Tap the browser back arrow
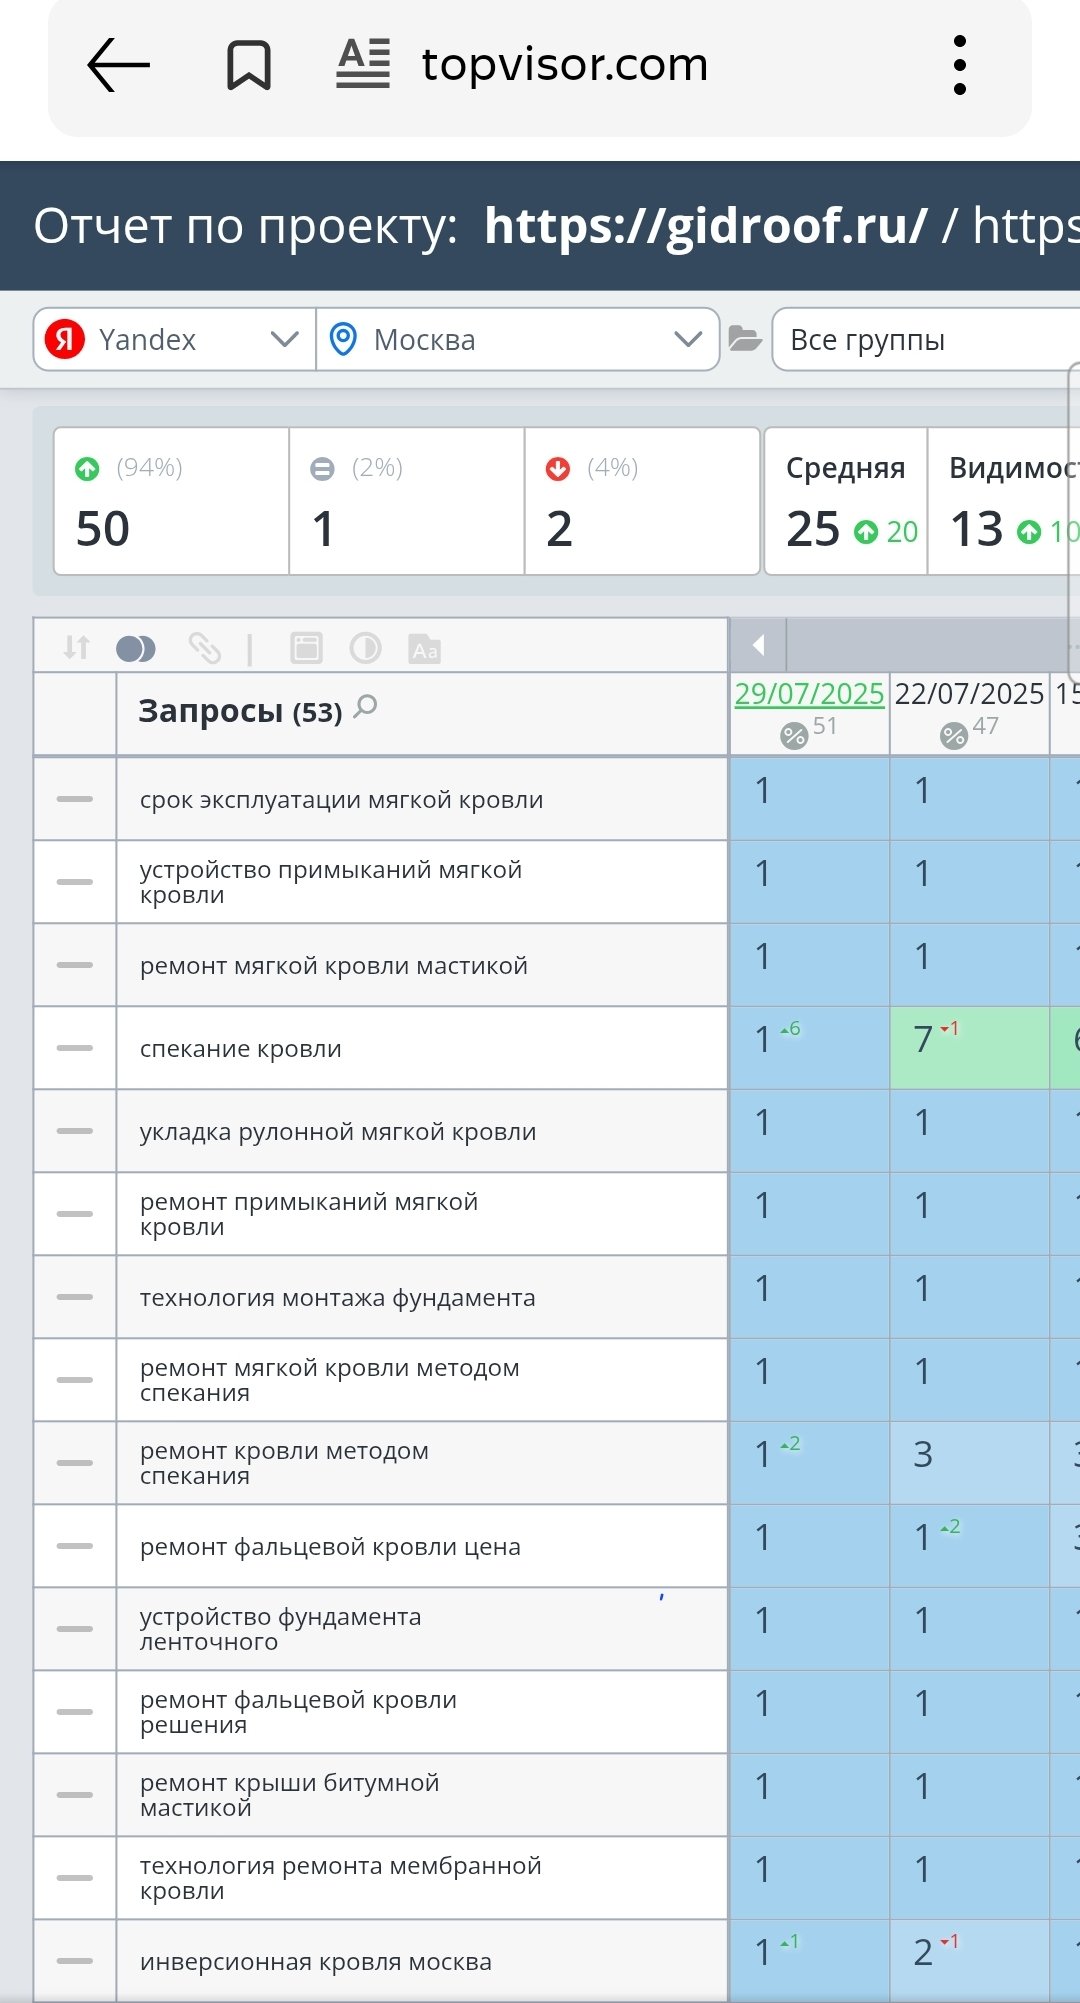Screen dimensions: 1080x2003 point(118,66)
